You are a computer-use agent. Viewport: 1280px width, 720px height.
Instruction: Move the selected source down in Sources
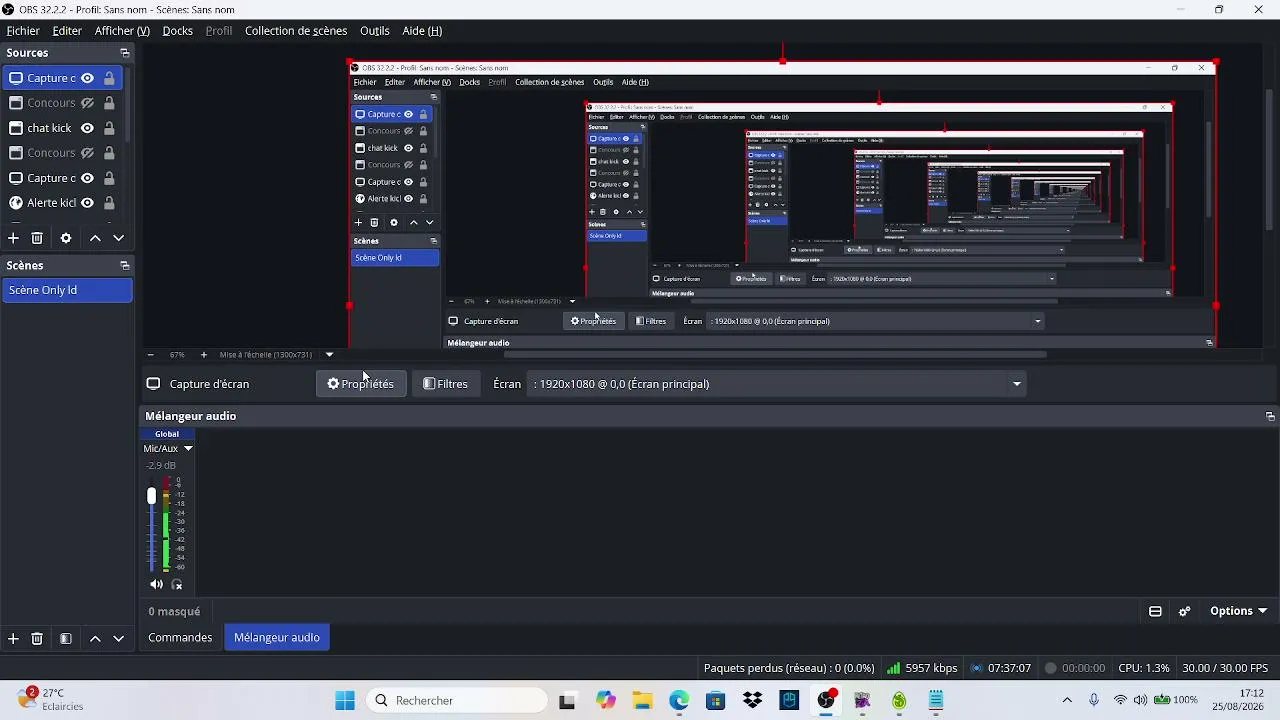pyautogui.click(x=118, y=238)
